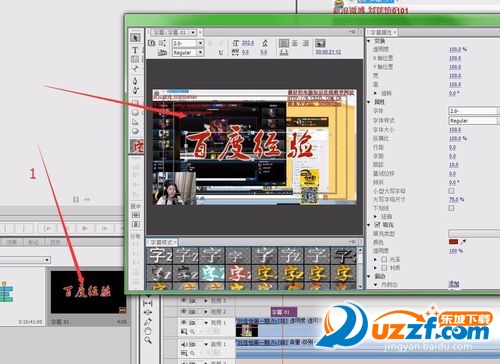Select the Add Anchor Point pen tool
This screenshot has width=500, height=364.
[135, 90]
